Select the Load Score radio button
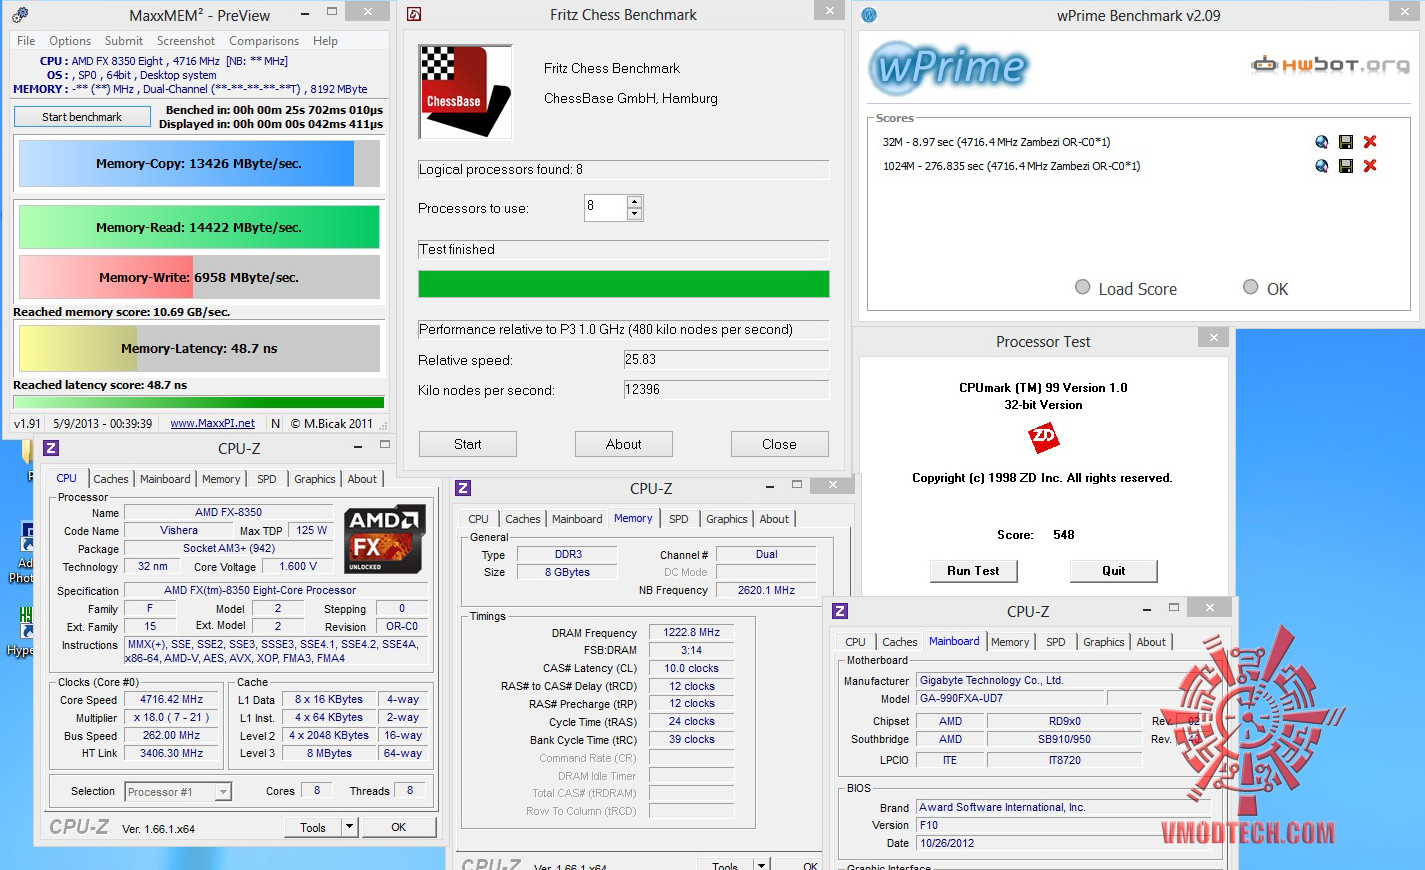 click(x=1082, y=287)
